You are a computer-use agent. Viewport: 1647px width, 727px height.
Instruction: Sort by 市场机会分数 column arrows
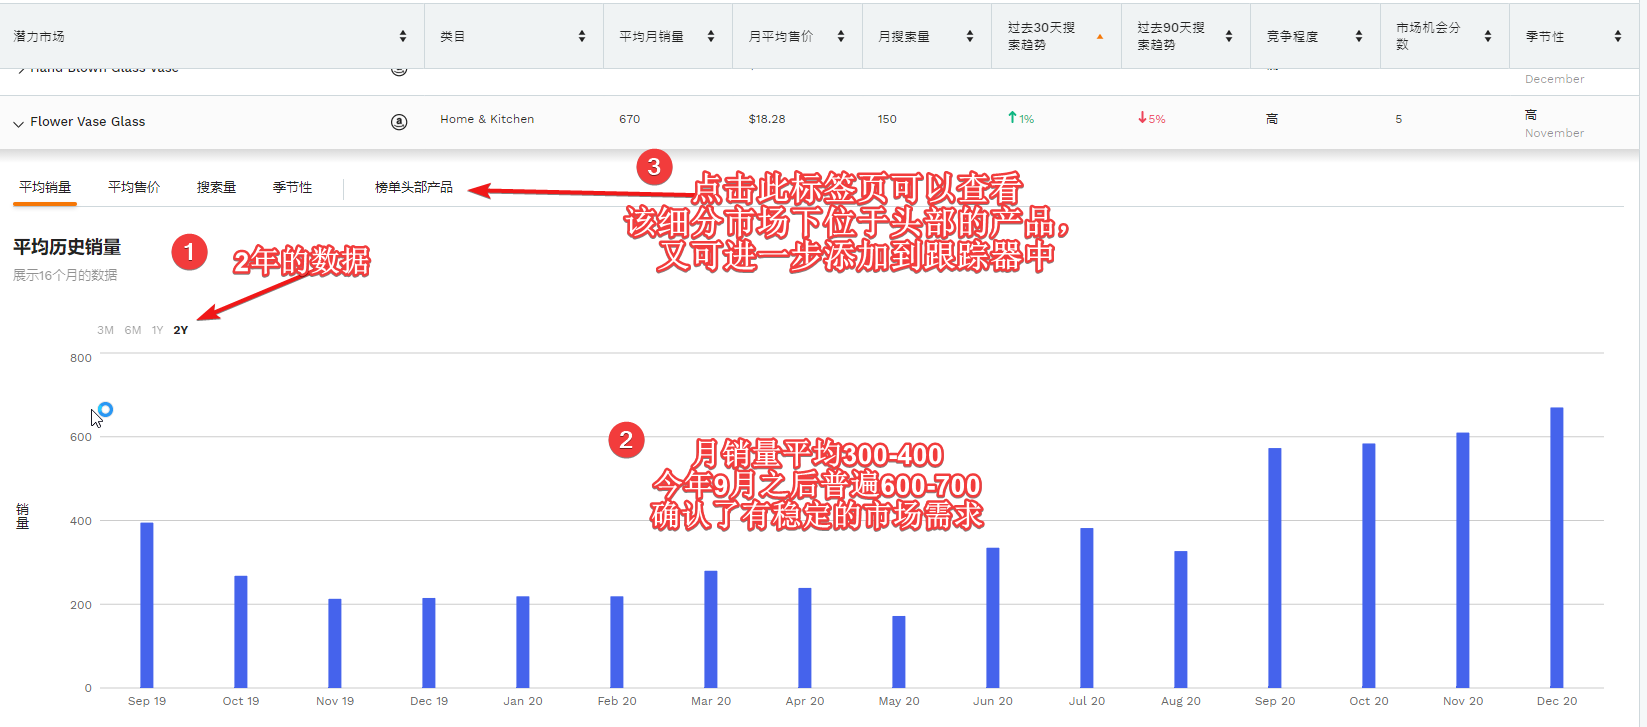pos(1488,36)
